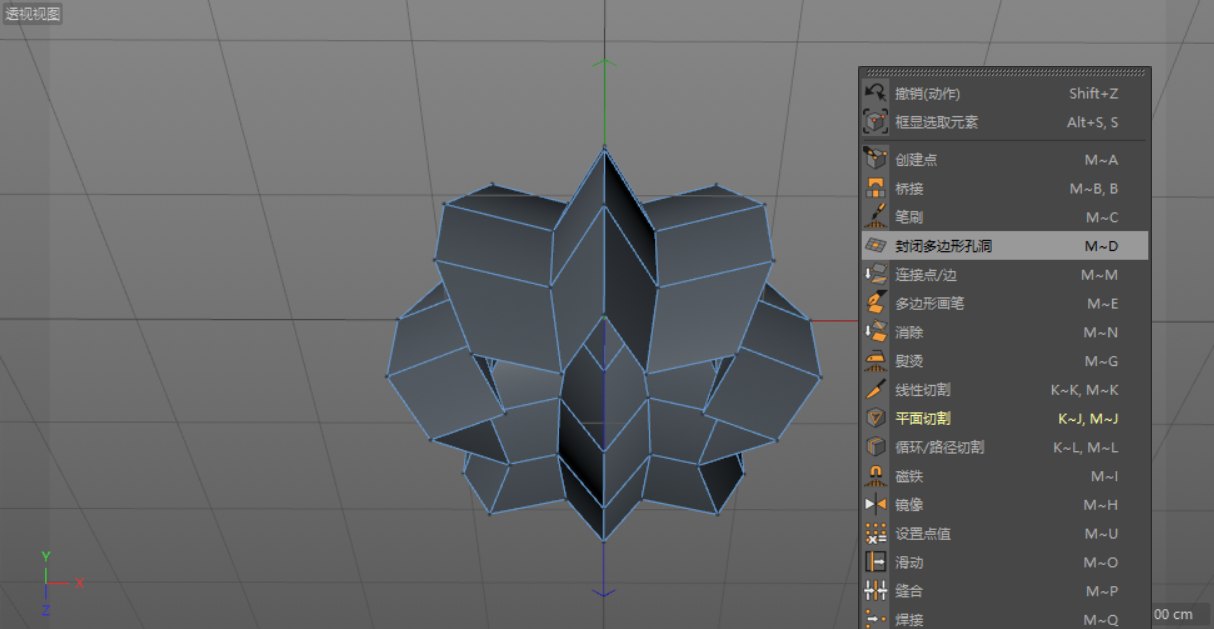1214x629 pixels.
Task: Open 设置点值 set point value
Action: 922,534
